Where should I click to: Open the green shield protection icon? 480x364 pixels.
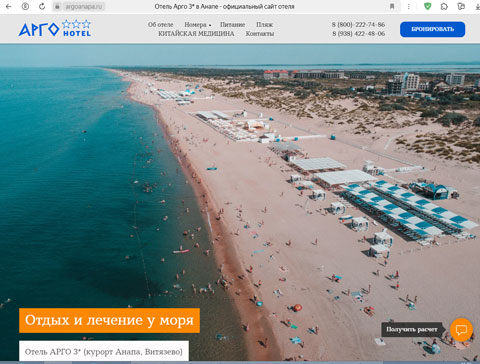click(x=427, y=6)
